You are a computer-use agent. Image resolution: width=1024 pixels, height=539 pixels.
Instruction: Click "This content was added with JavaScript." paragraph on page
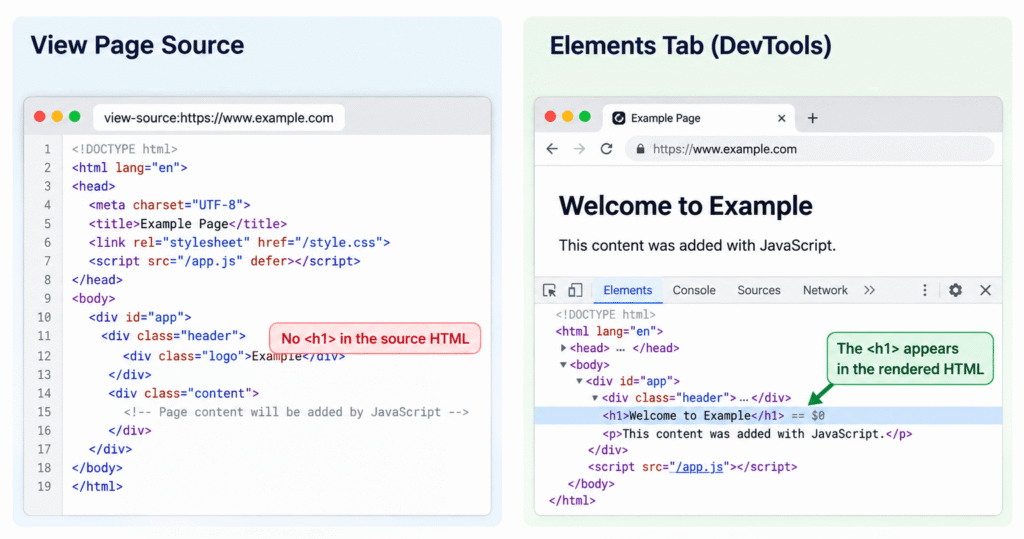pyautogui.click(x=697, y=246)
